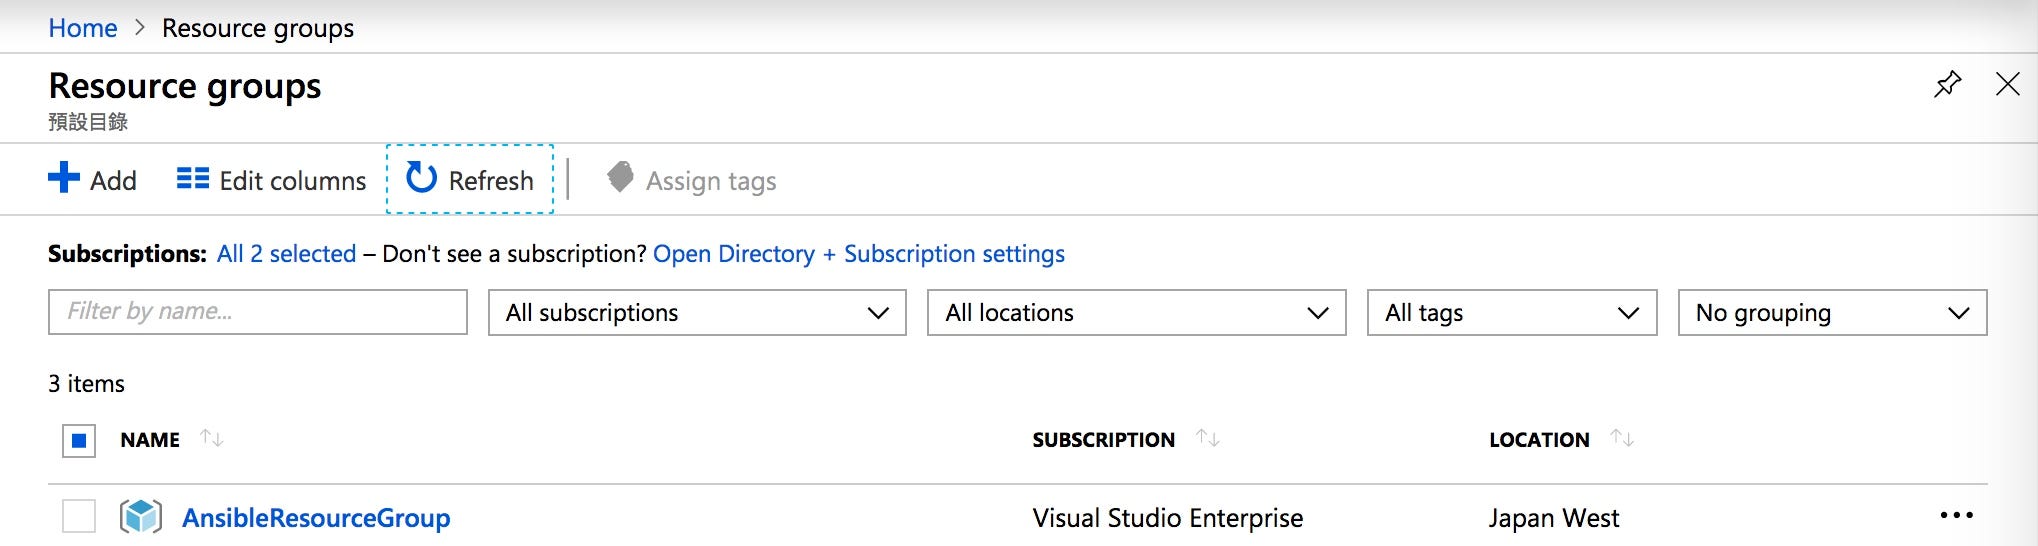2038x546 pixels.
Task: Click the Visual Studio Enterprise cell
Action: click(1168, 518)
